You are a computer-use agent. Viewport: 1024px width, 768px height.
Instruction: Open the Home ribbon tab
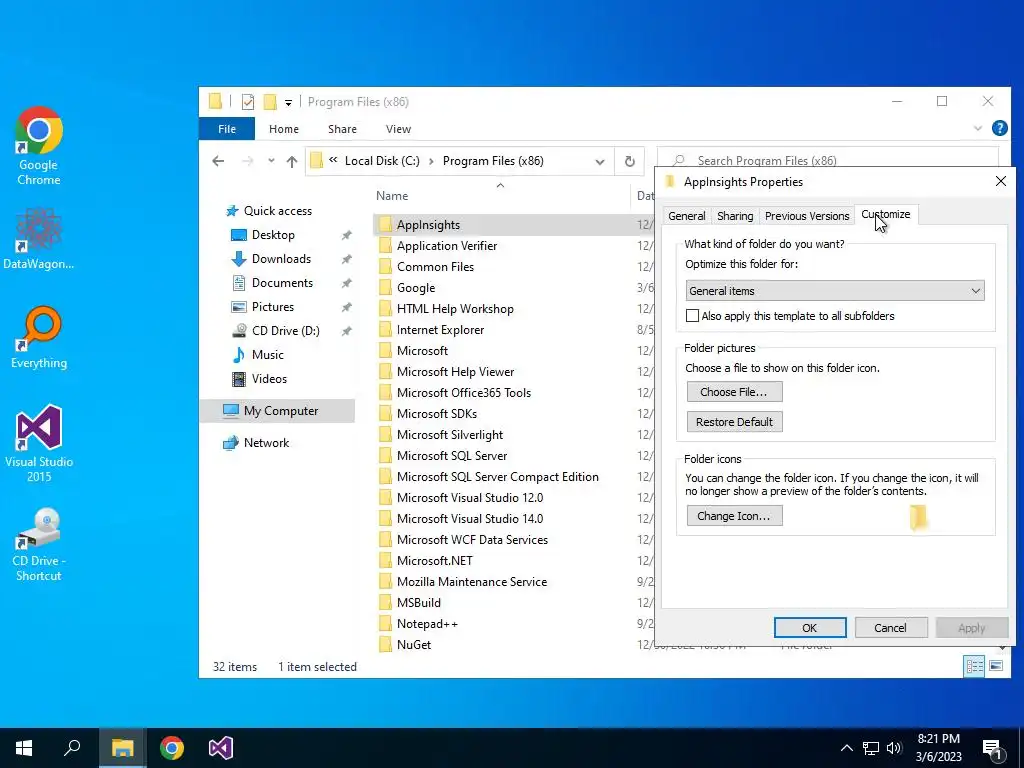tap(283, 129)
